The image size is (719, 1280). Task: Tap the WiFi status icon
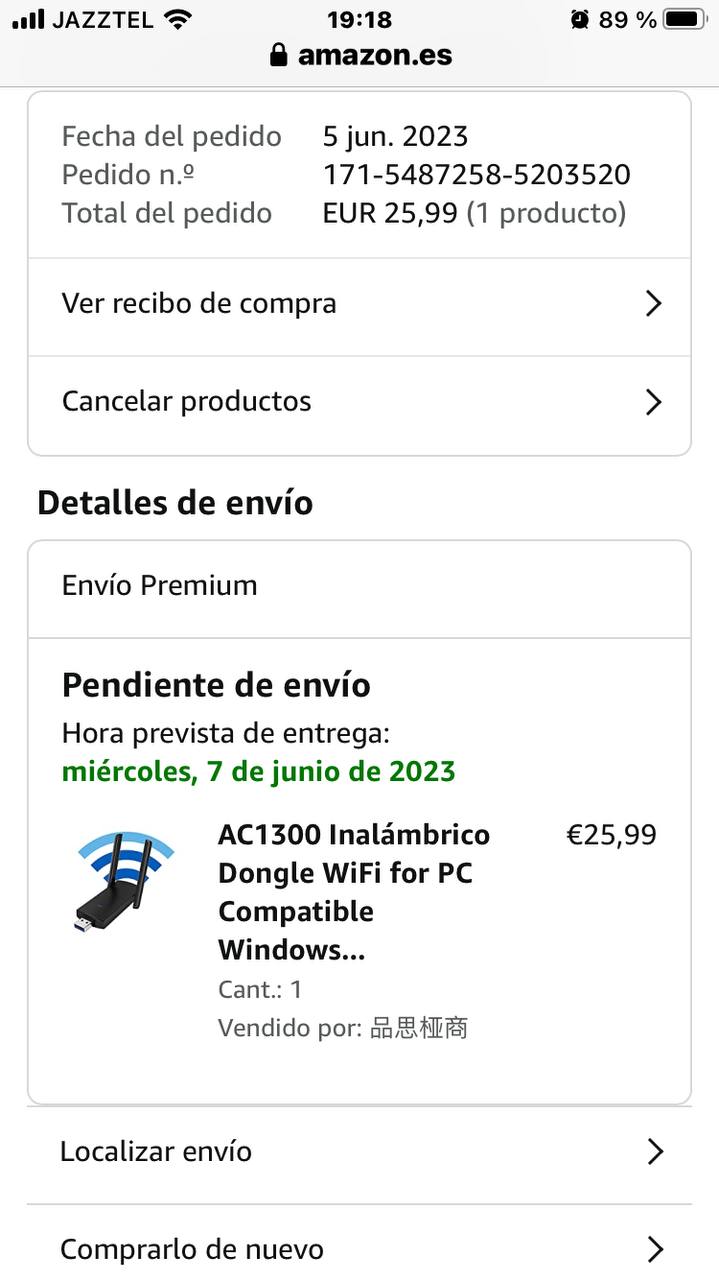(x=178, y=19)
